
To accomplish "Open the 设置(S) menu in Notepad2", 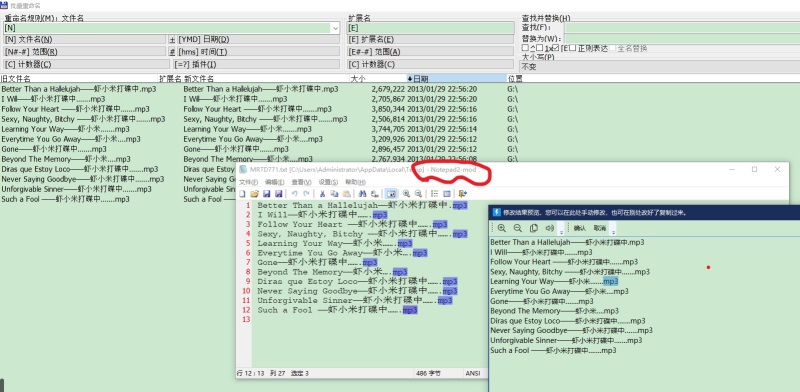I will (x=329, y=182).
